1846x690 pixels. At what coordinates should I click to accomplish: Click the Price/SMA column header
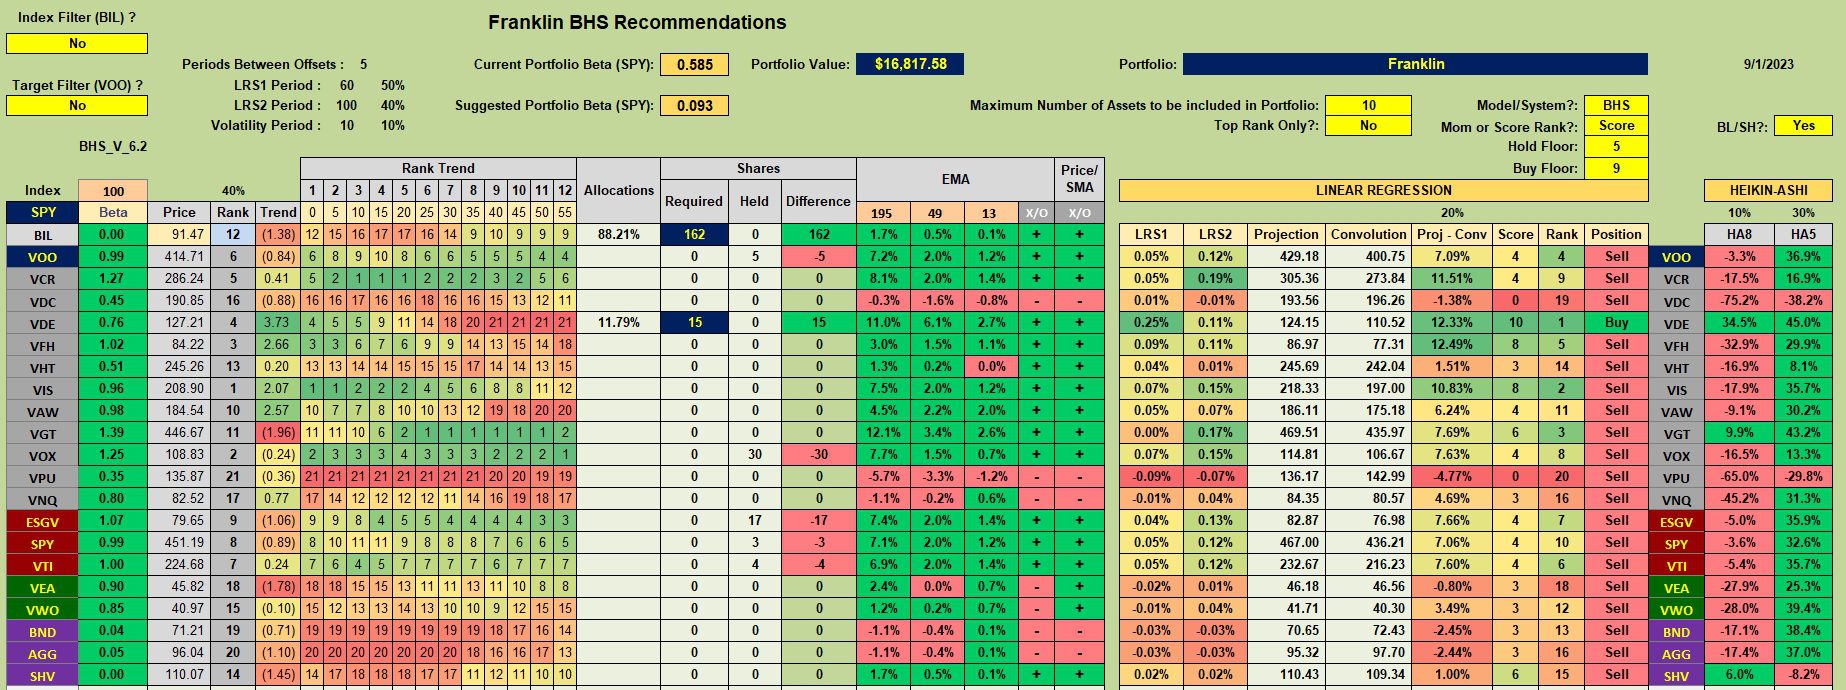pos(1079,179)
